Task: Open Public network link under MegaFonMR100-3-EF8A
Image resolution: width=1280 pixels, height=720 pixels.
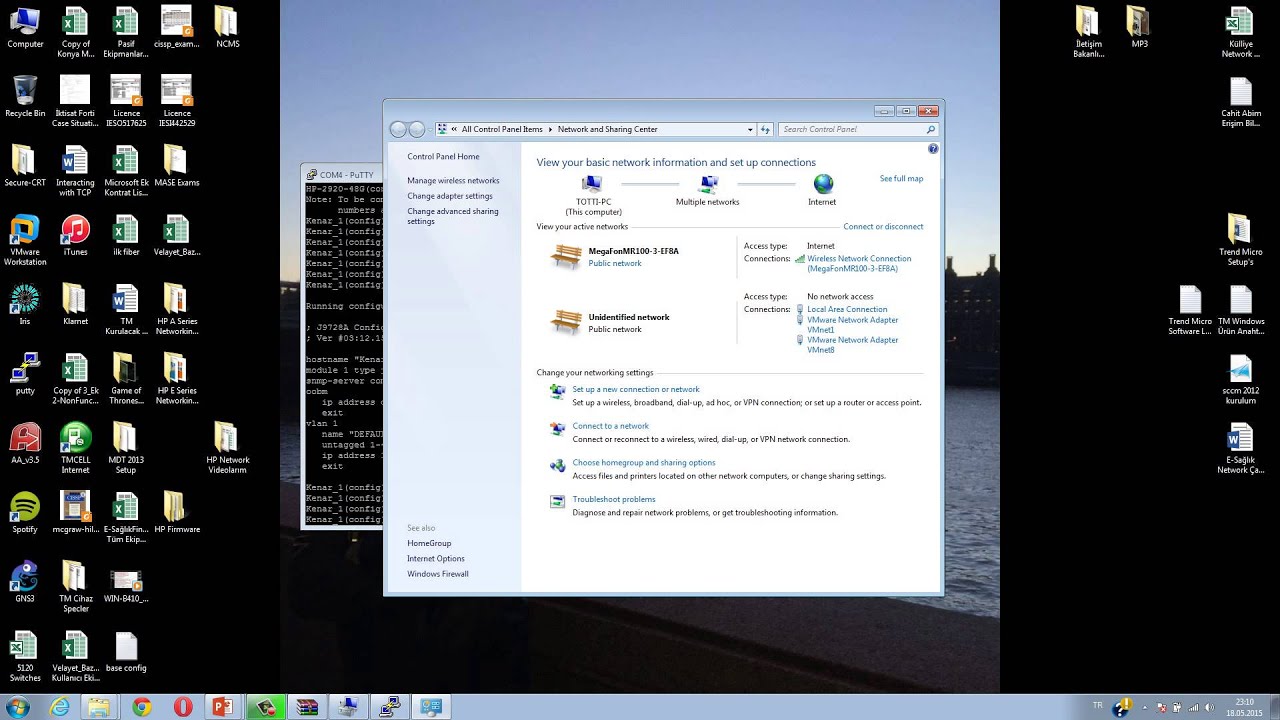Action: coord(615,263)
